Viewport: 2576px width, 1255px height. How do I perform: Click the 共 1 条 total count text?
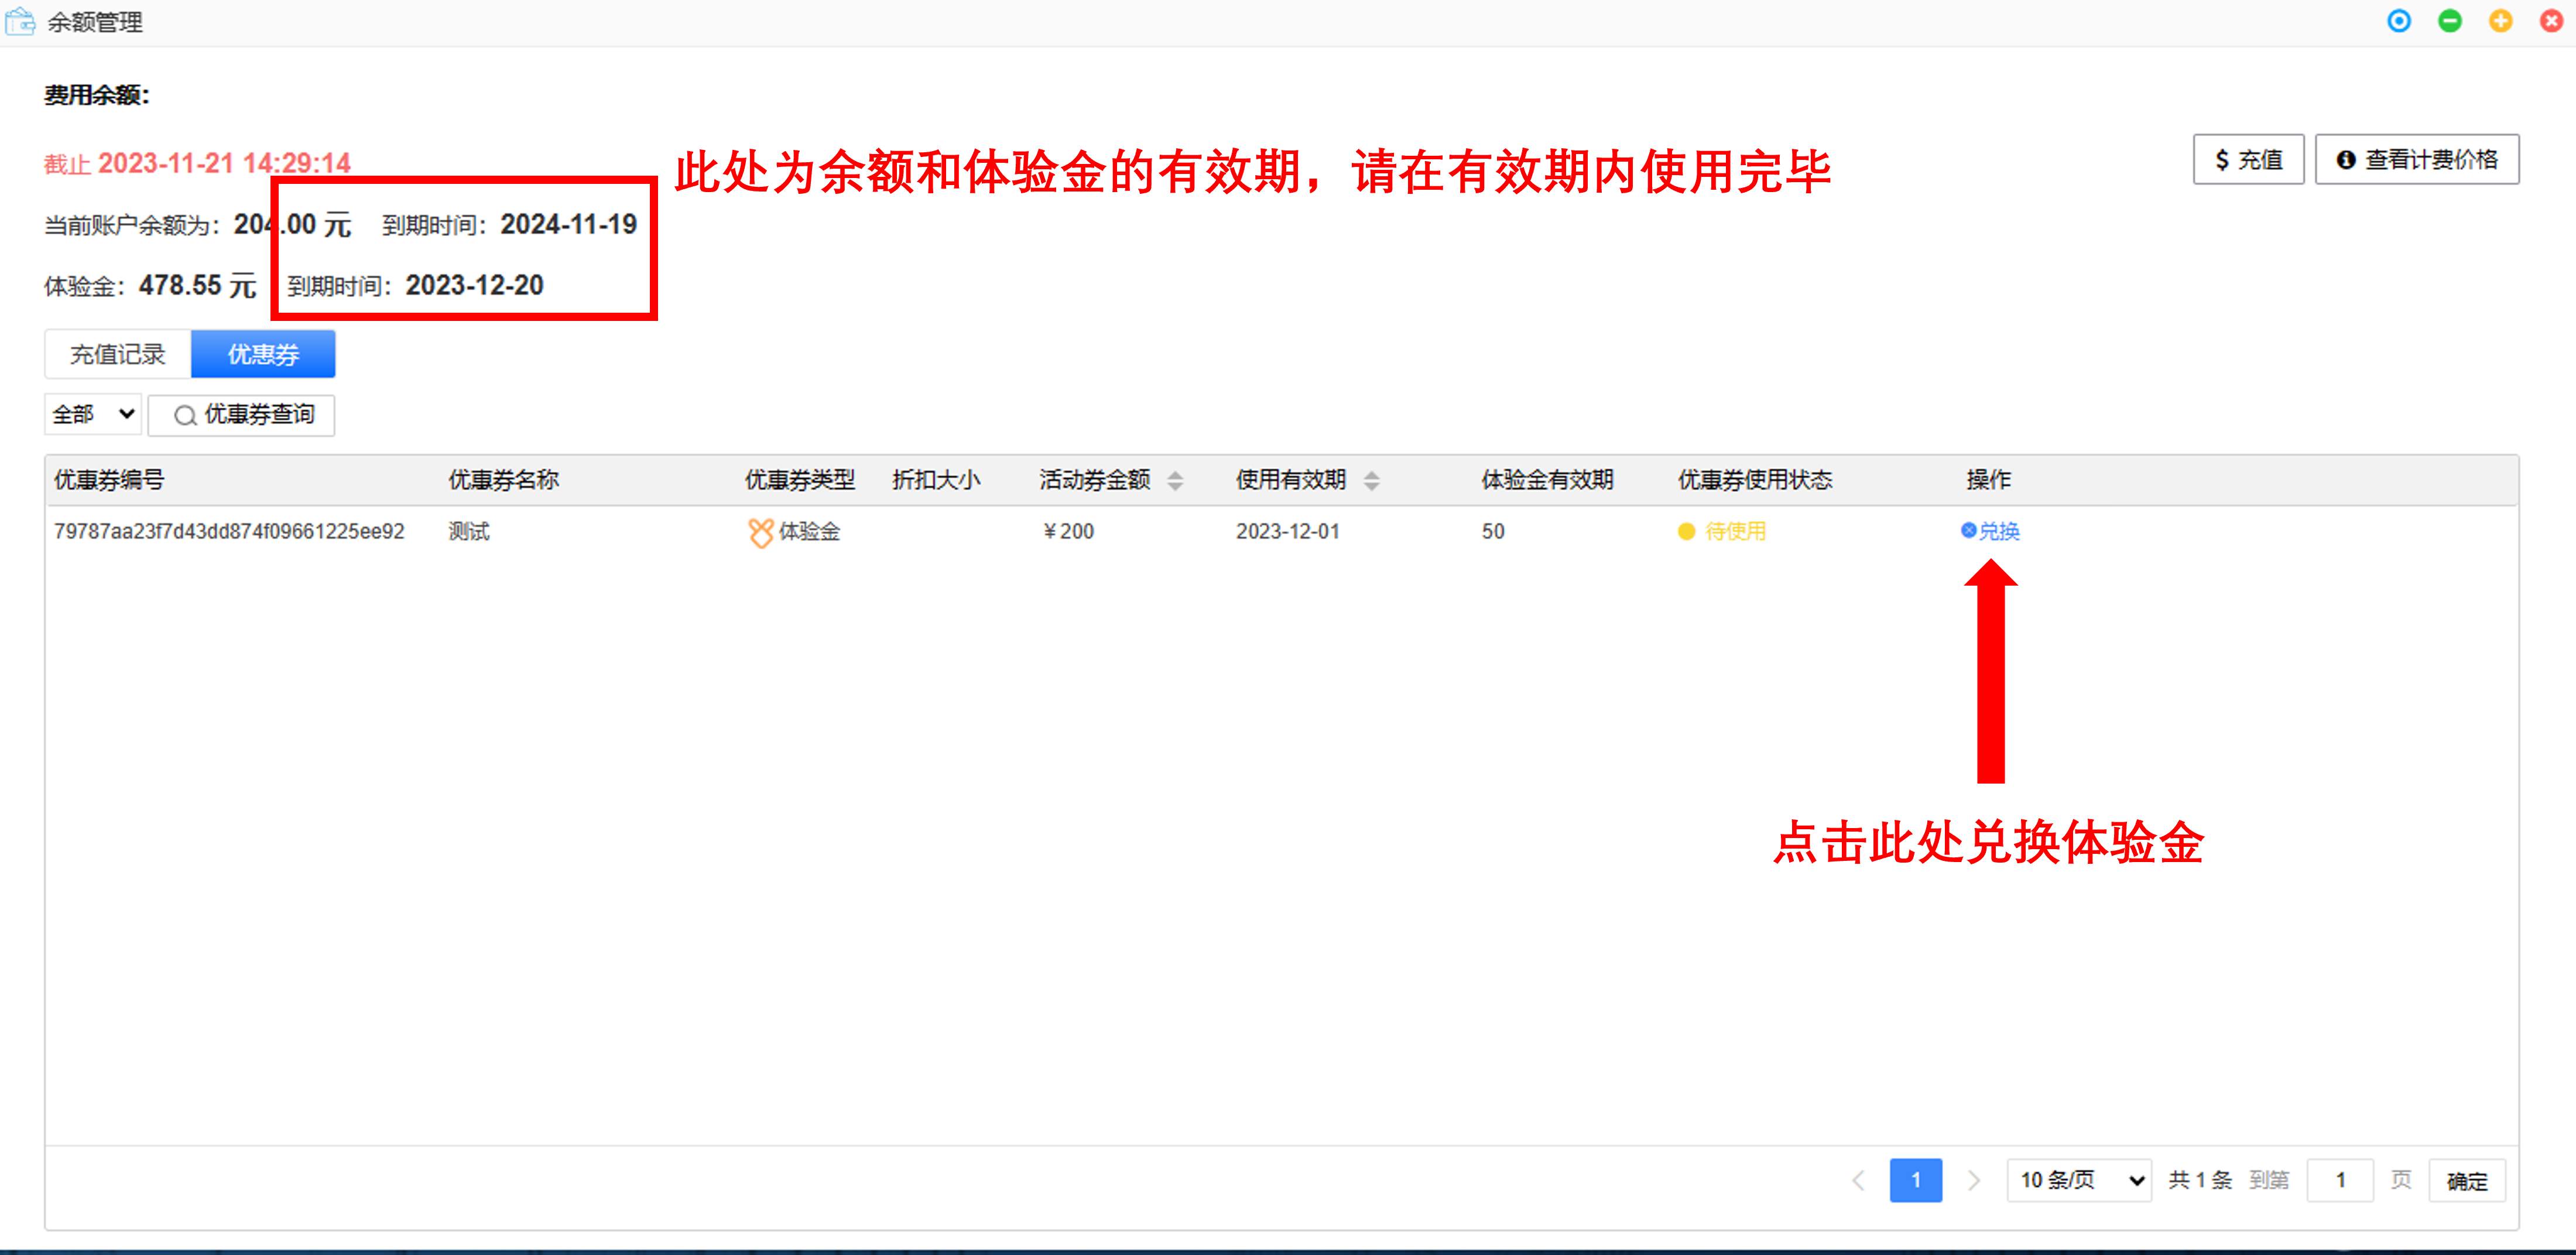click(x=2200, y=1180)
